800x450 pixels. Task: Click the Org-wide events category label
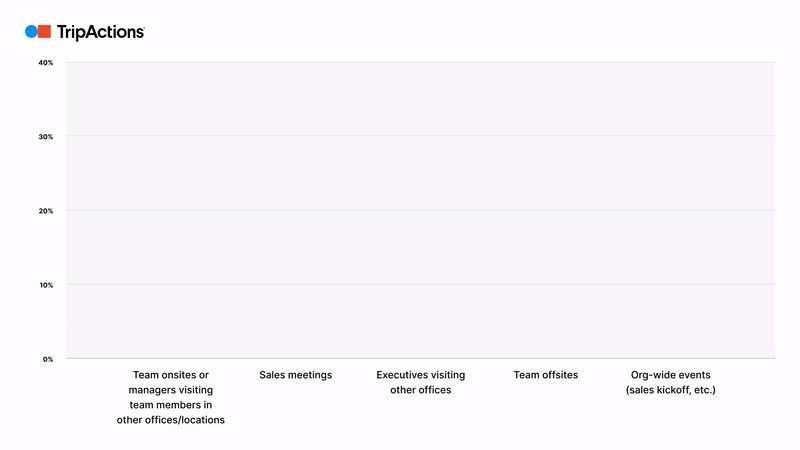tap(671, 383)
